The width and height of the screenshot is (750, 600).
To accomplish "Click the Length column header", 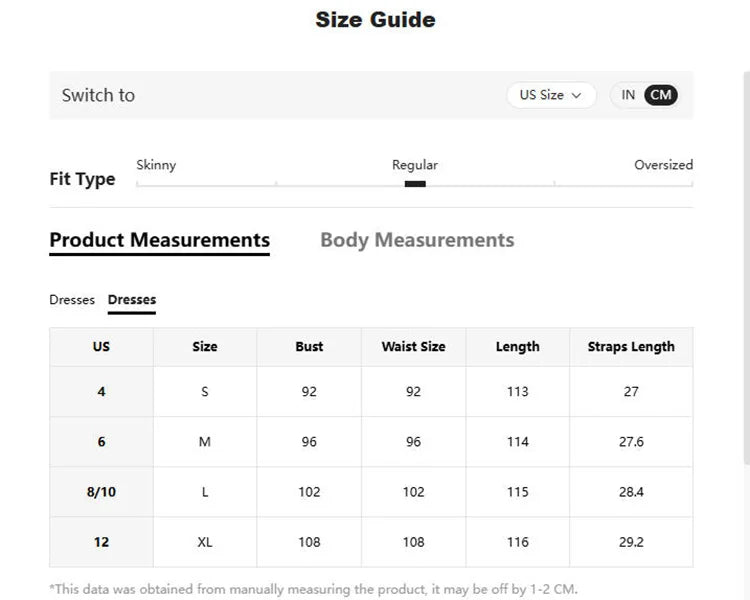I will click(518, 347).
